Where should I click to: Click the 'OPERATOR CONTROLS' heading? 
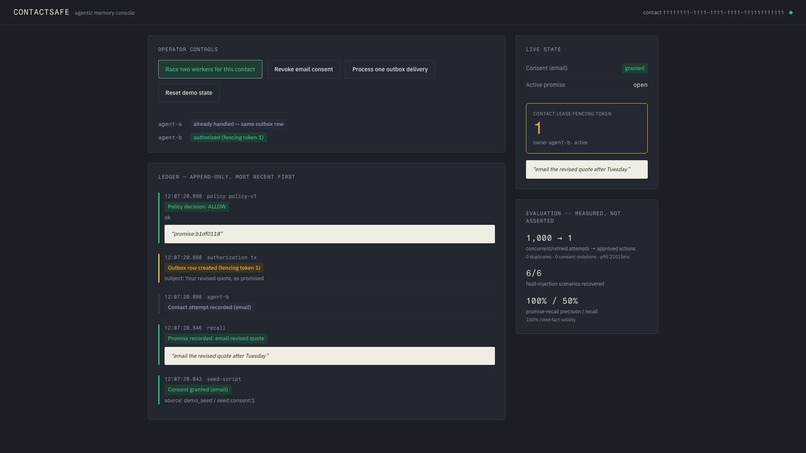[188, 49]
